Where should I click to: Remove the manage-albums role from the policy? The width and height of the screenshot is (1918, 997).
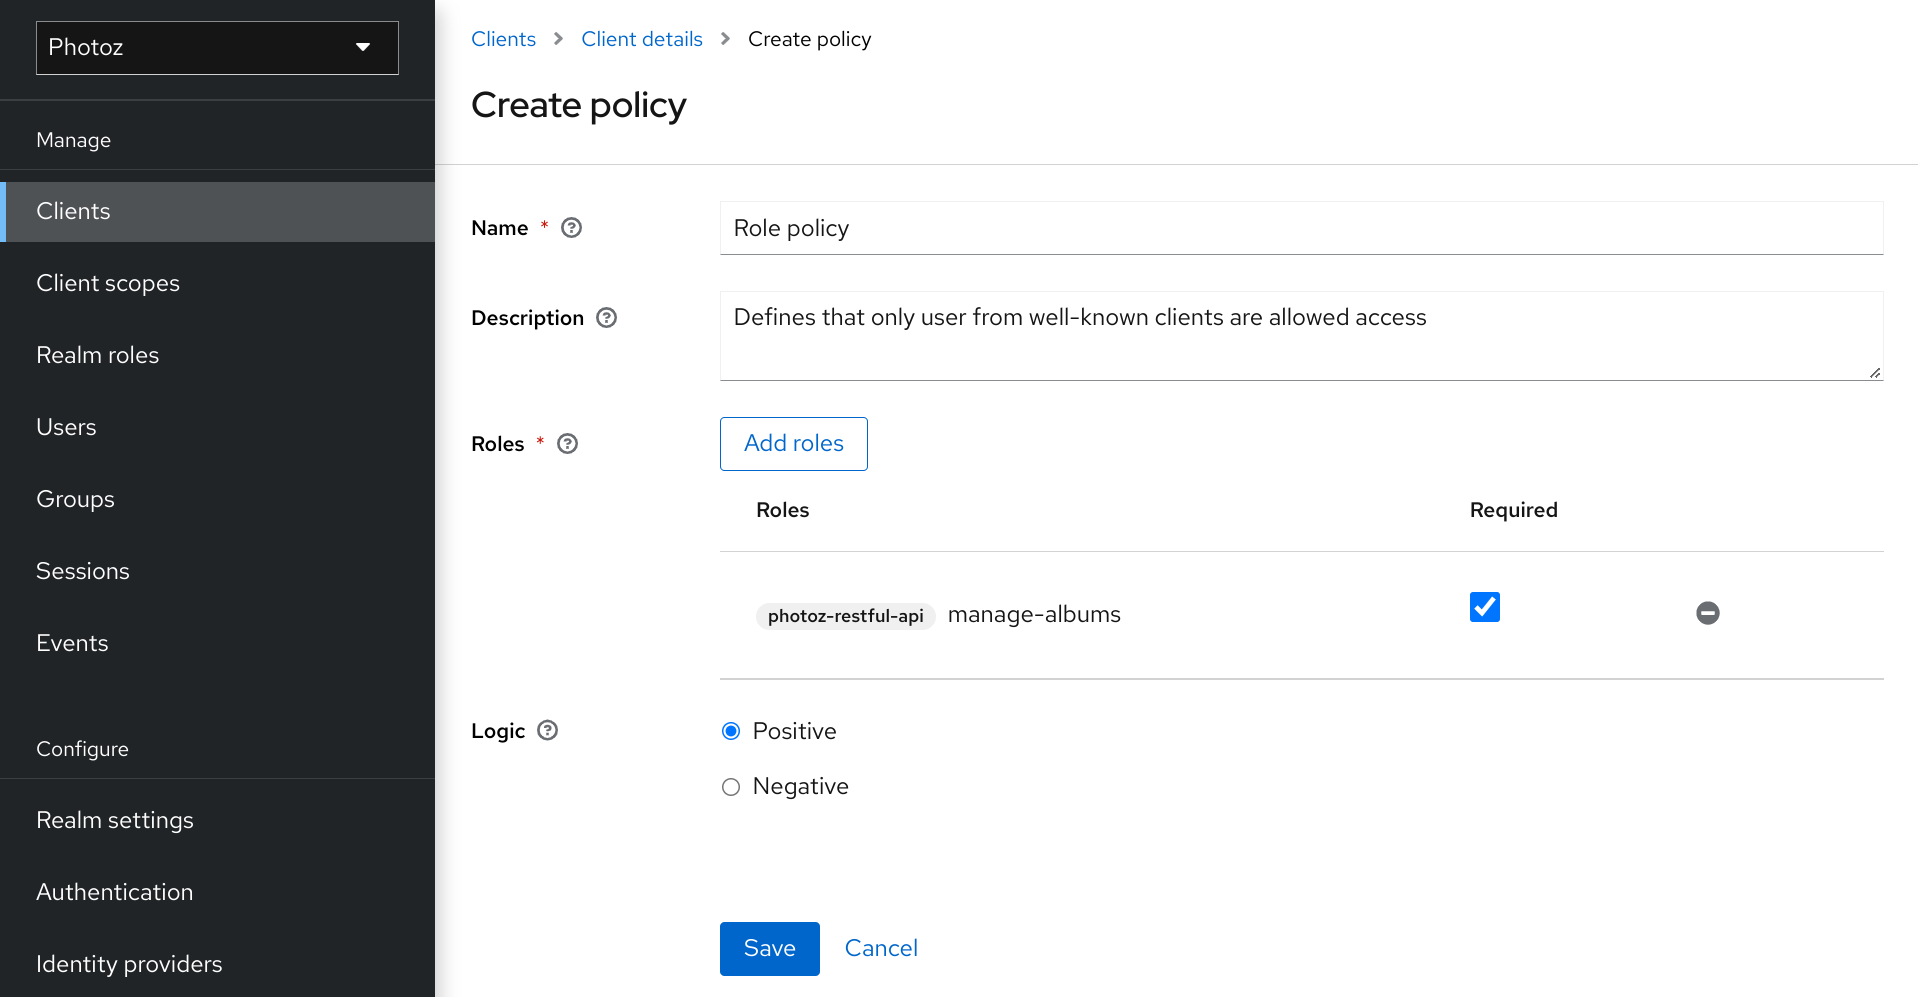point(1707,613)
